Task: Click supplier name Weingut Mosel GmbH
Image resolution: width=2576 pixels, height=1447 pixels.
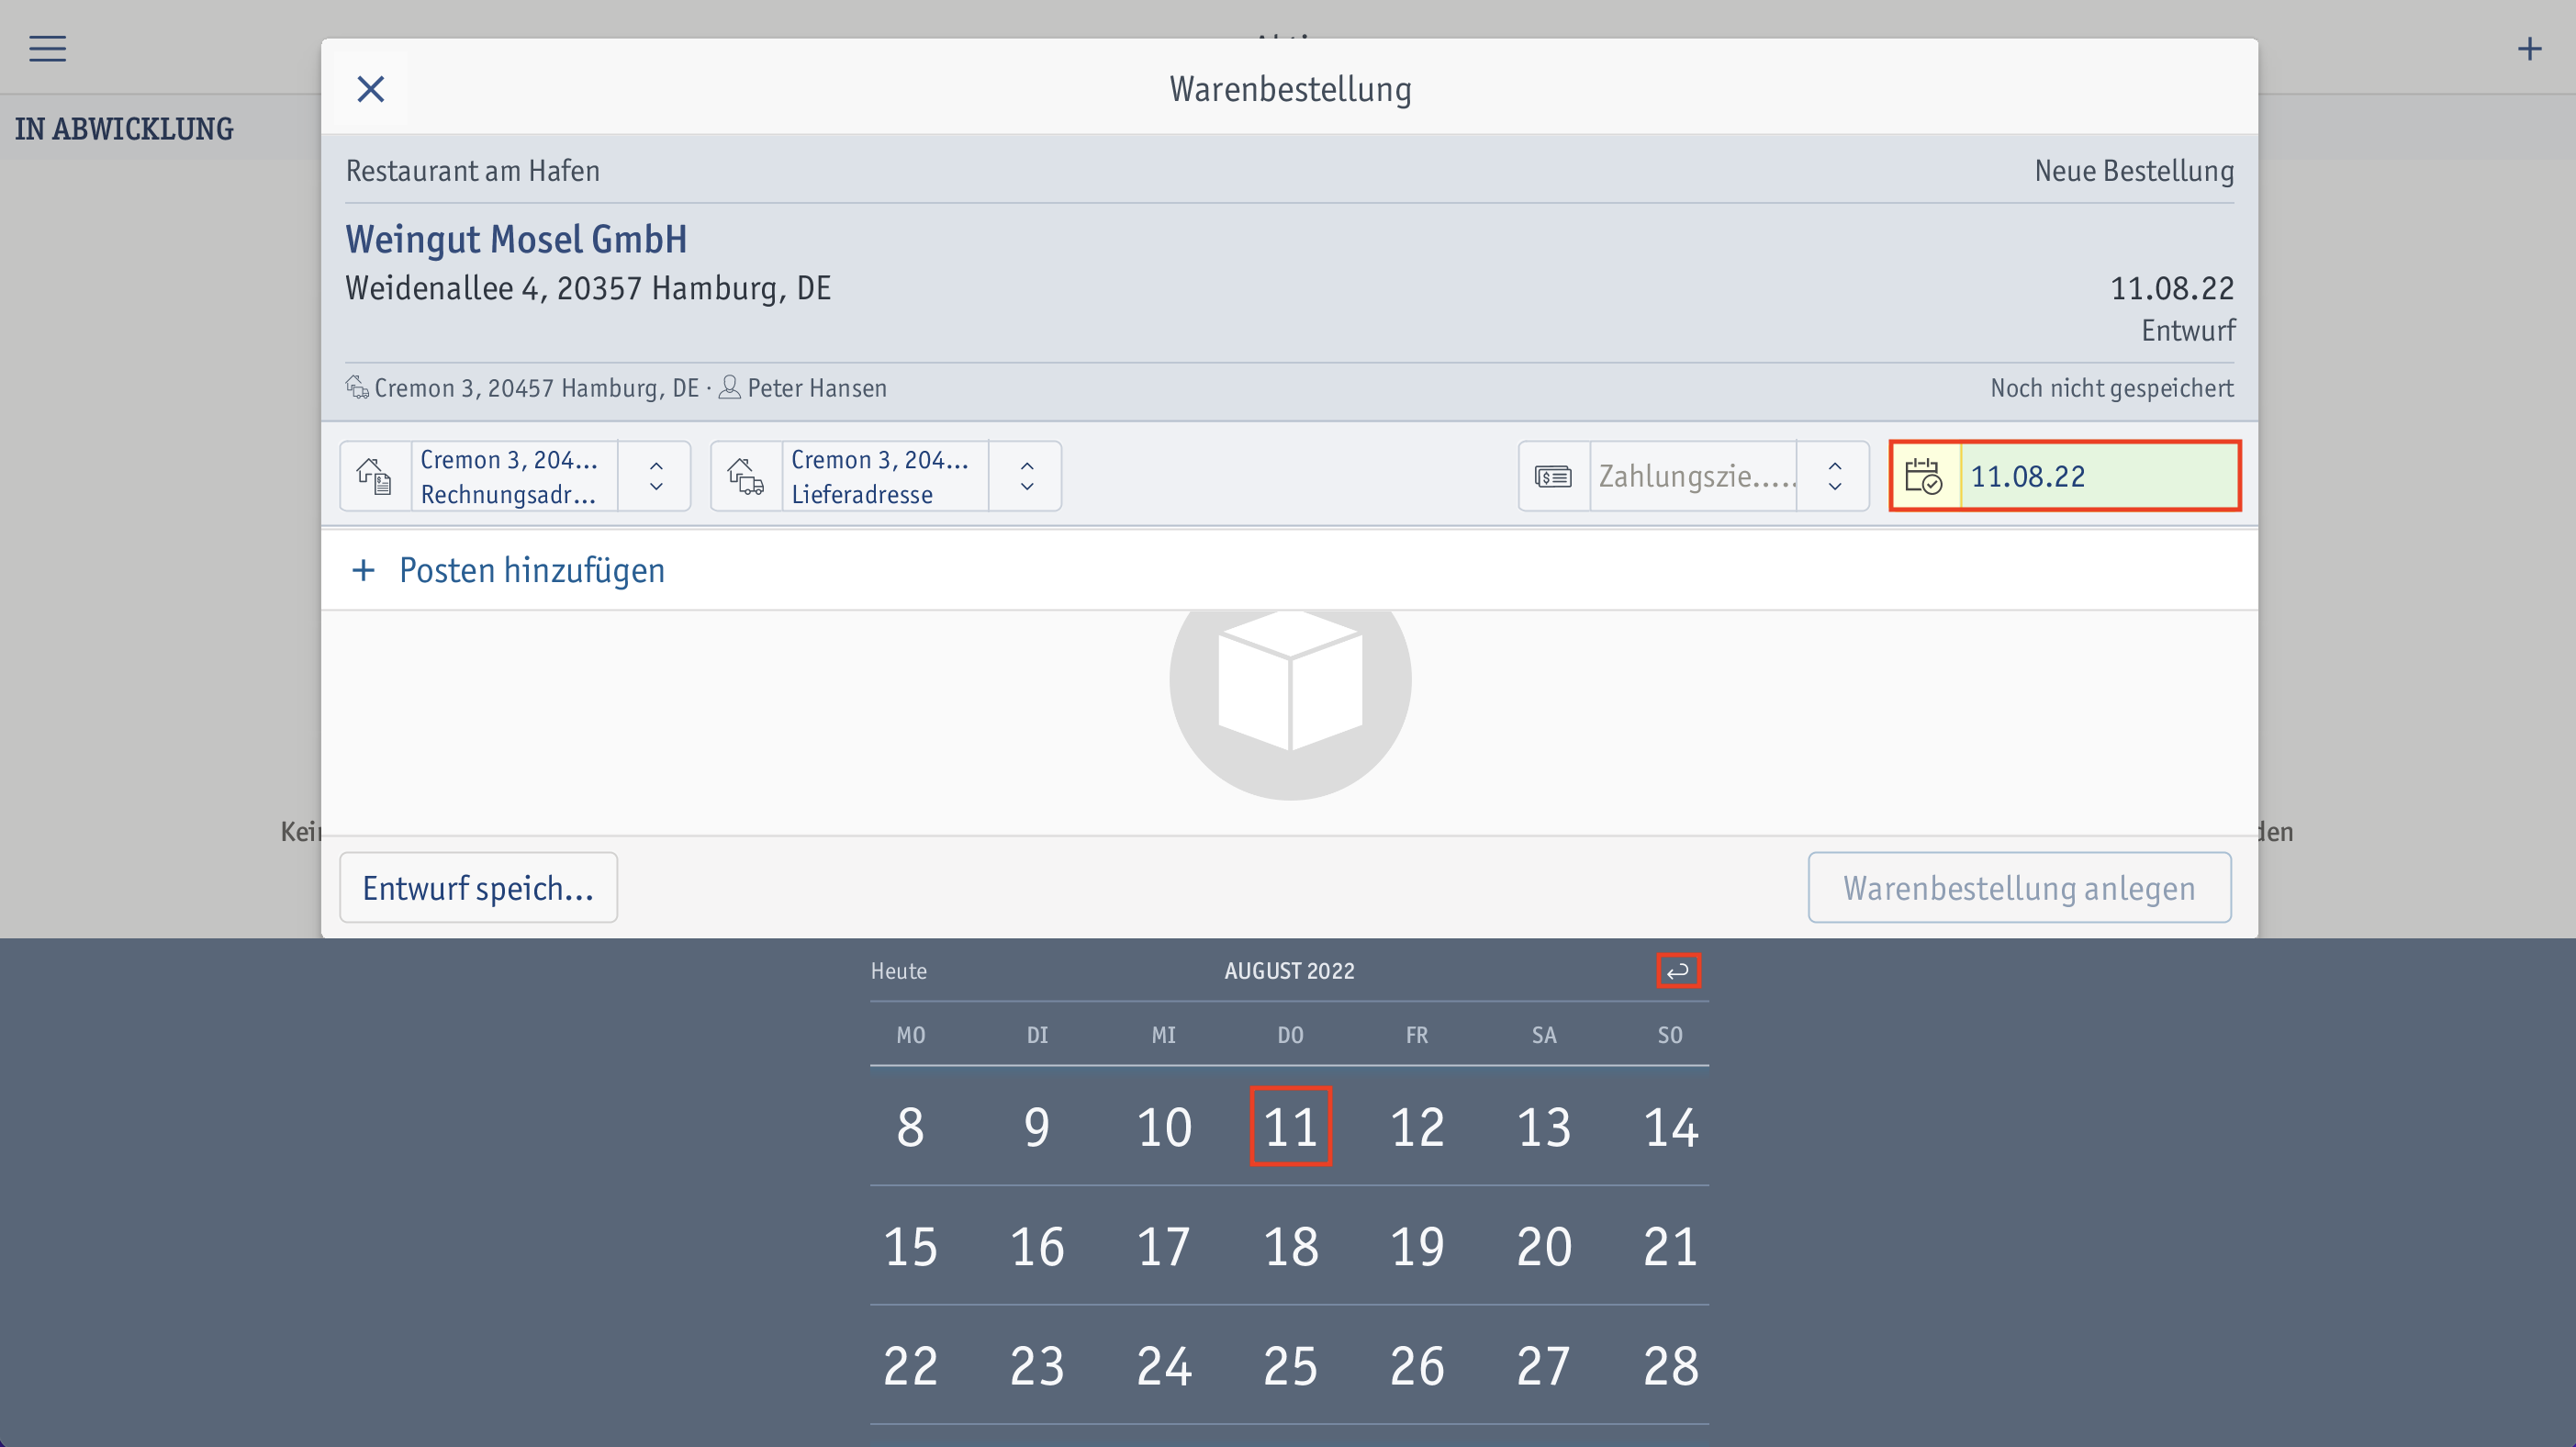Action: pos(516,239)
